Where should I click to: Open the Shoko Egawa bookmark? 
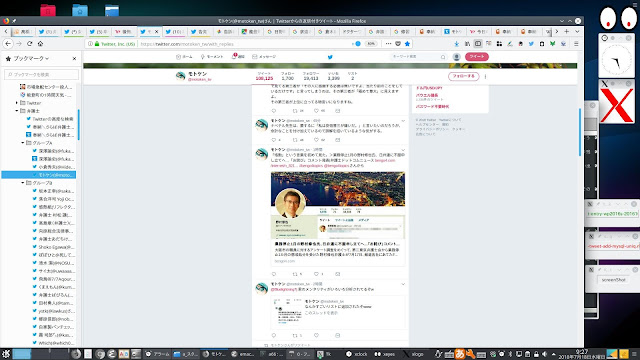(53, 247)
